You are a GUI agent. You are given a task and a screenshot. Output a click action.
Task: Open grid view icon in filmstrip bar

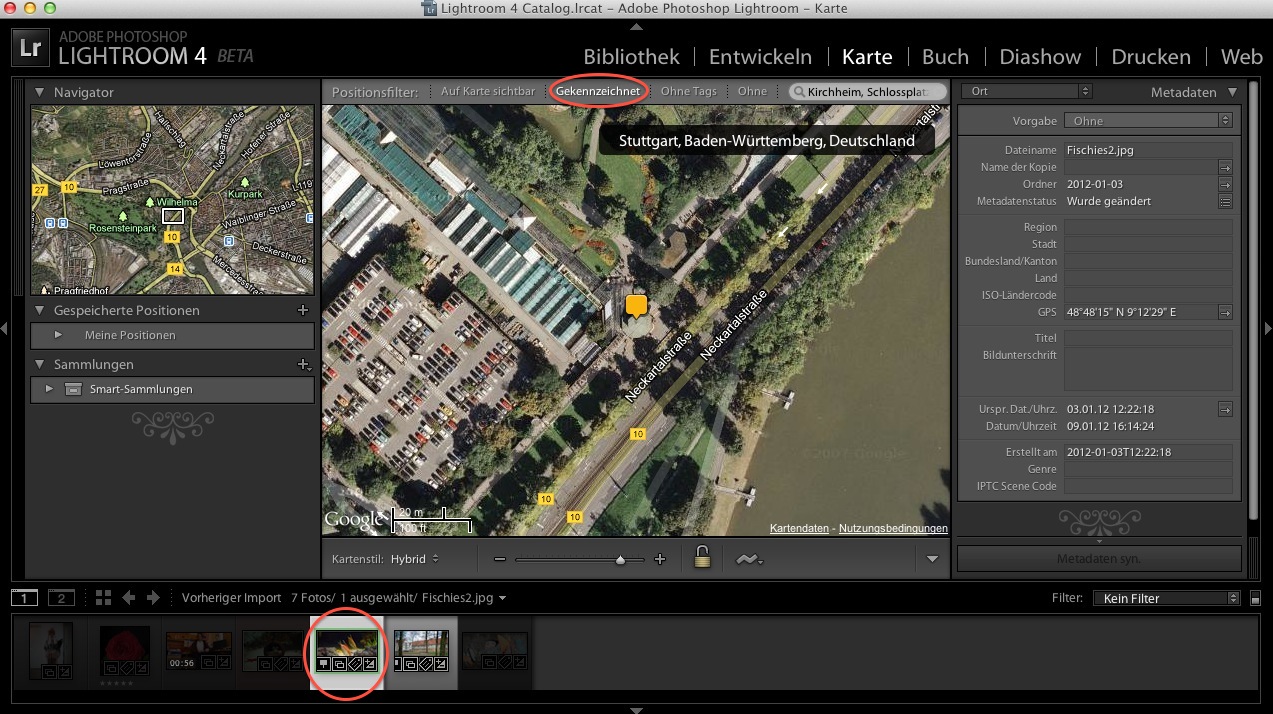[104, 598]
